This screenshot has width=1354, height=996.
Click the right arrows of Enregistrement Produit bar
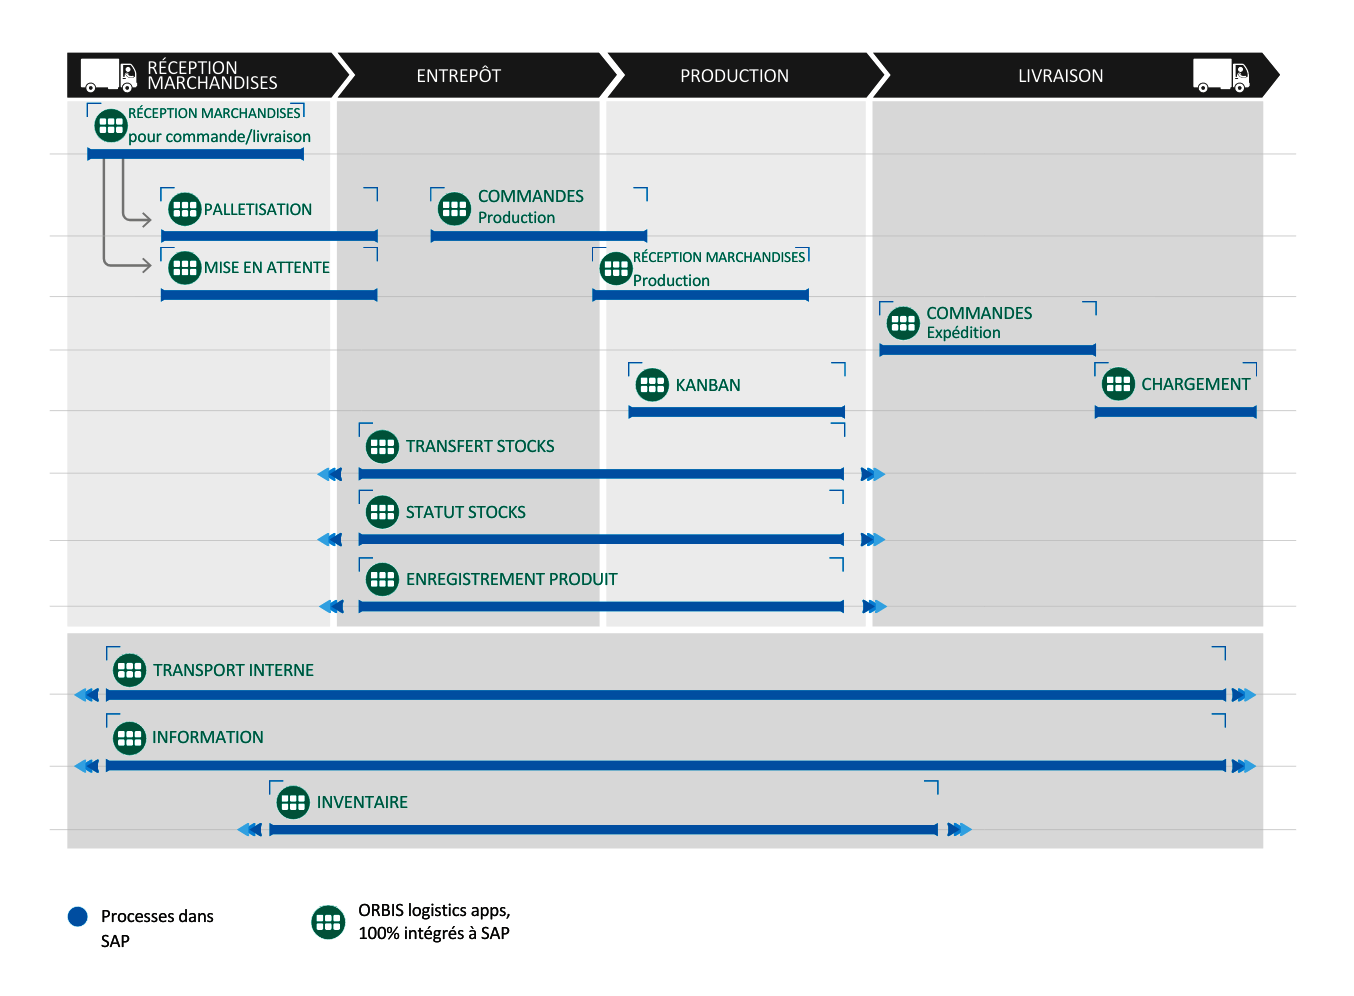(874, 606)
